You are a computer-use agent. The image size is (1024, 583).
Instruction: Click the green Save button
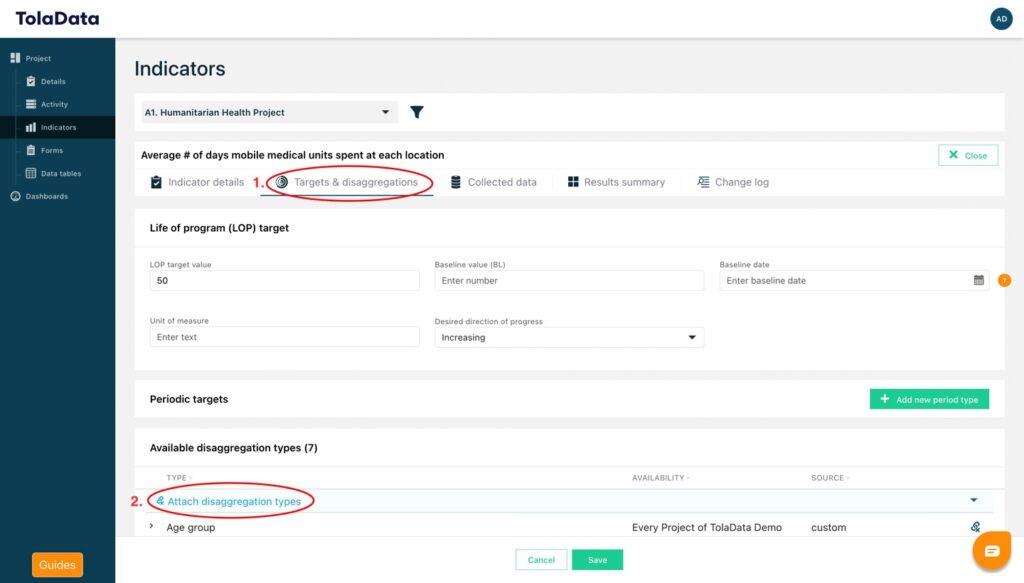[x=597, y=559]
